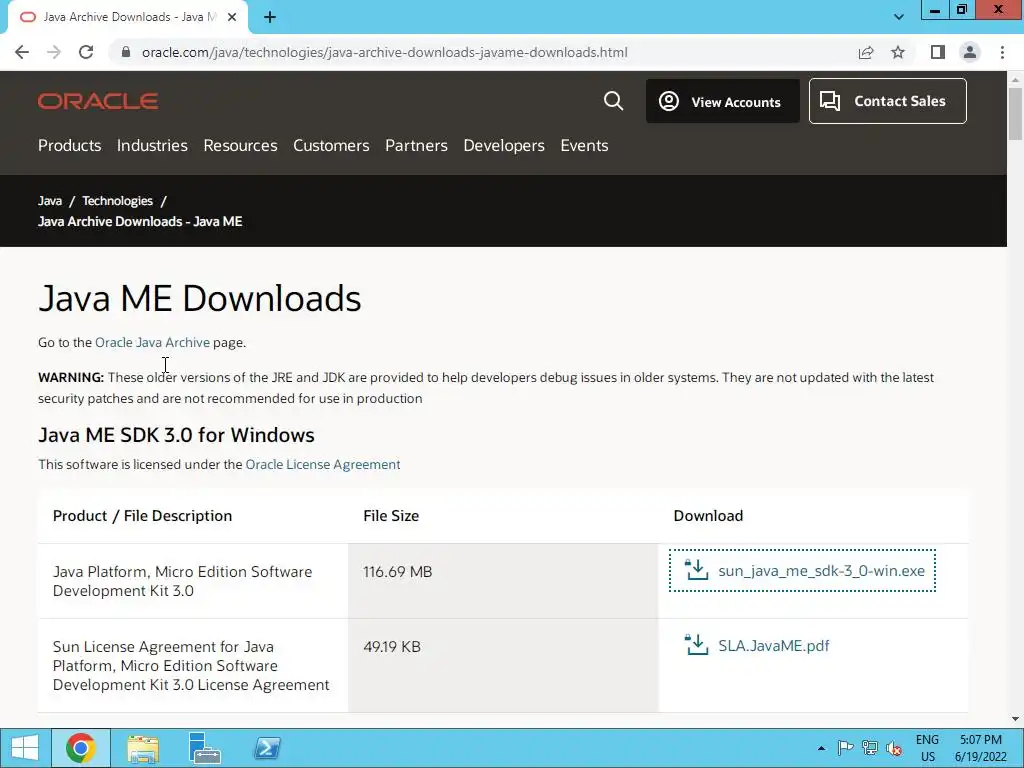Open a new browser tab
This screenshot has height=768, width=1024.
pyautogui.click(x=270, y=17)
